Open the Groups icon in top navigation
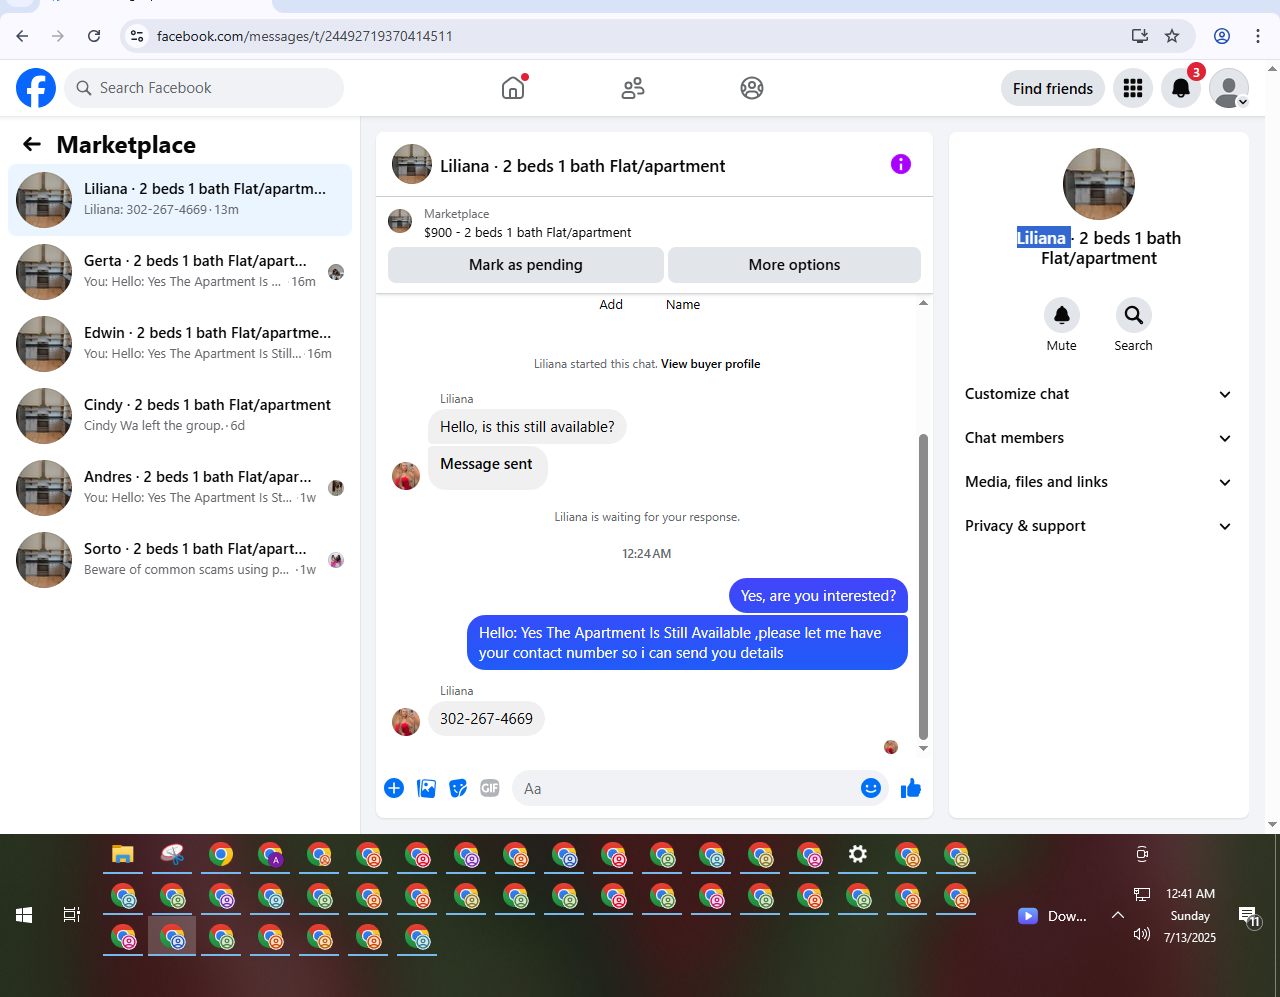The image size is (1280, 997). pos(752,88)
